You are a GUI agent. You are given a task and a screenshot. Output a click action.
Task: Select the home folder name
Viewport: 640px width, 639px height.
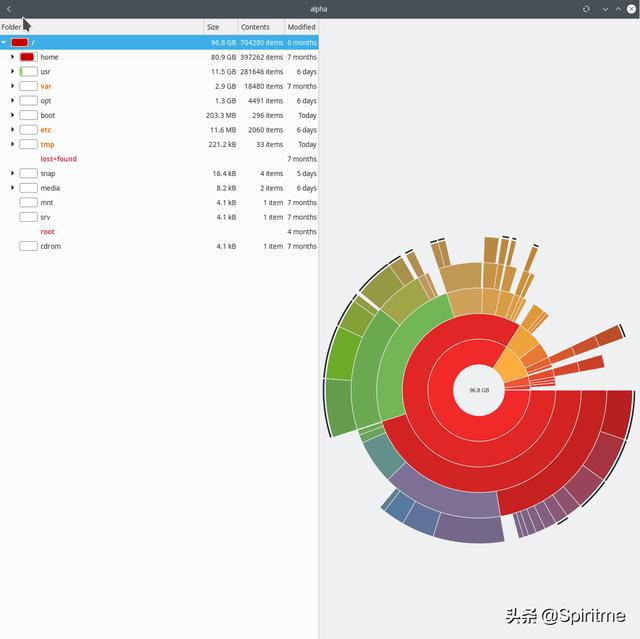click(49, 57)
